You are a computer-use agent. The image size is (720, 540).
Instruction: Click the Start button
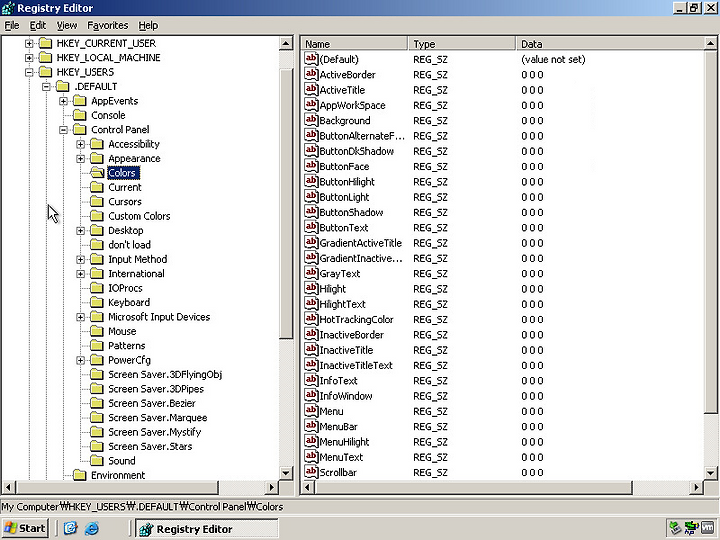[25, 528]
